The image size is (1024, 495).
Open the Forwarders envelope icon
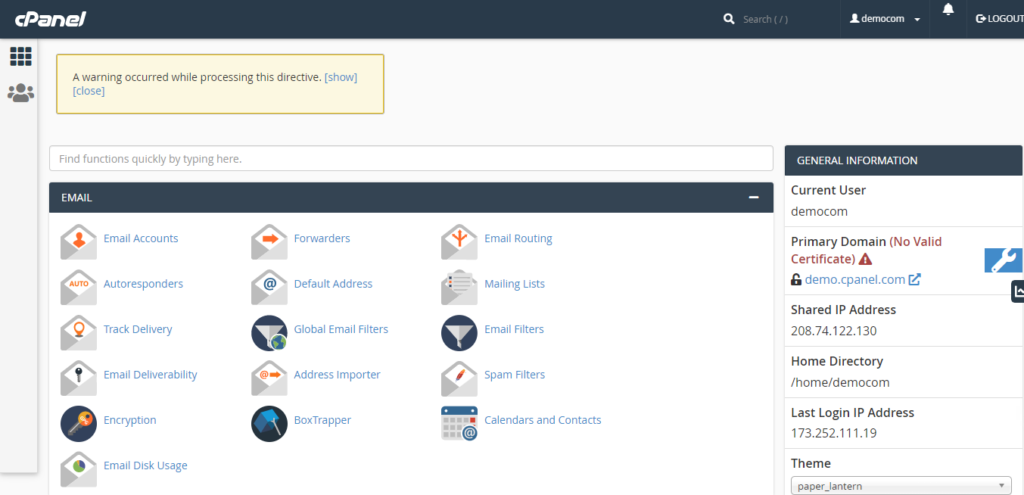[x=269, y=242]
